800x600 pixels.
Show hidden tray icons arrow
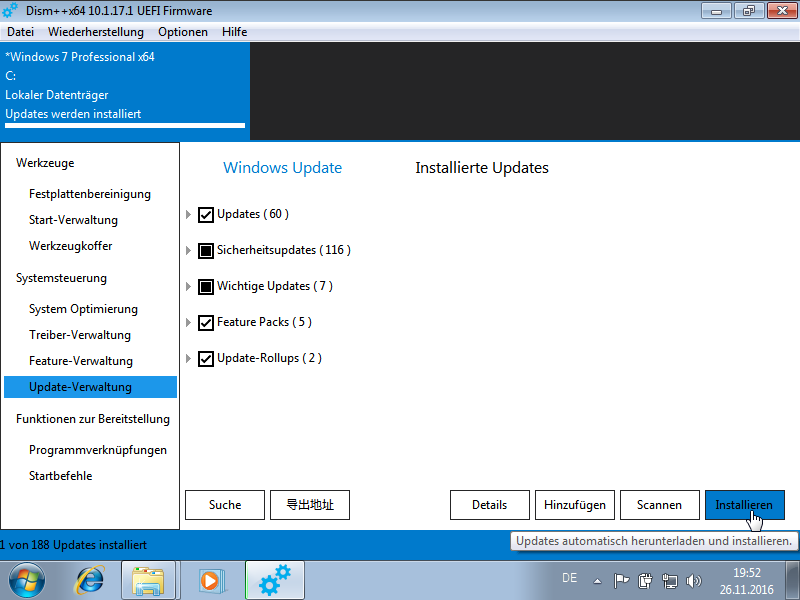[x=597, y=581]
